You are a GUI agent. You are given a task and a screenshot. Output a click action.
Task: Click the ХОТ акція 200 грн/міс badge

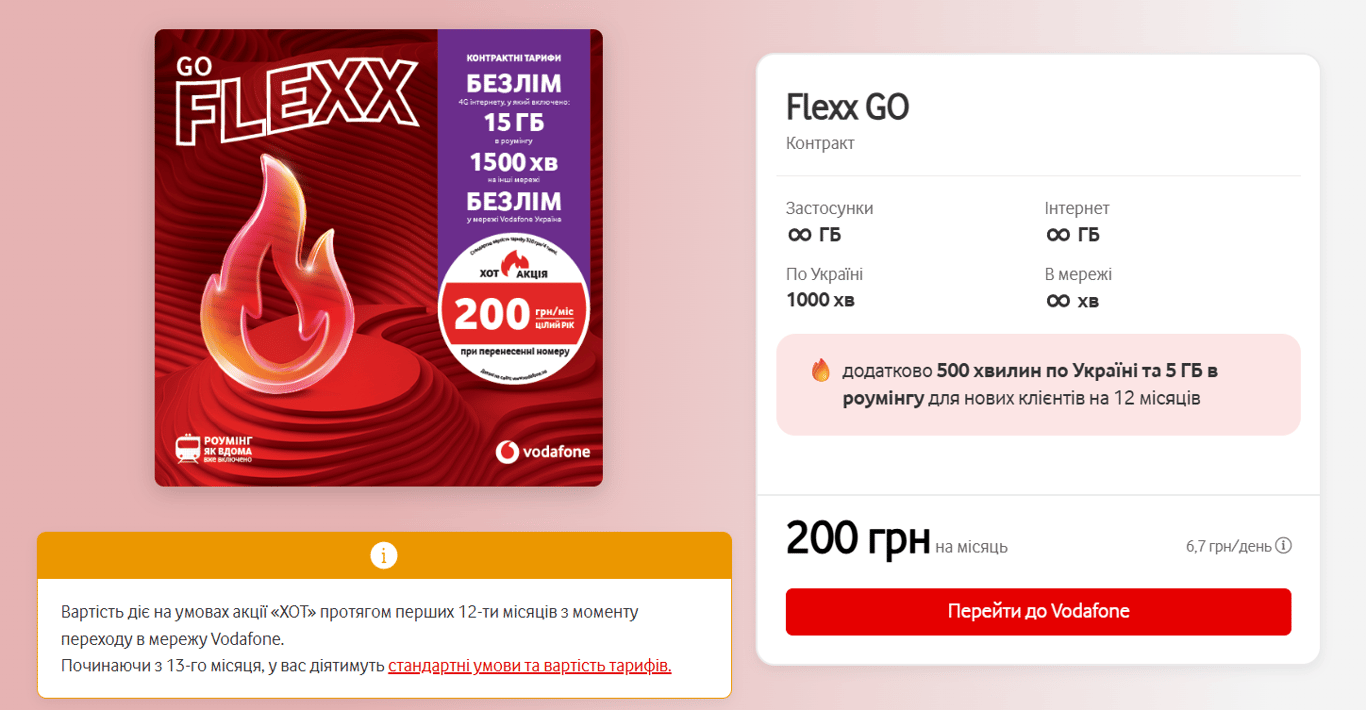[514, 305]
